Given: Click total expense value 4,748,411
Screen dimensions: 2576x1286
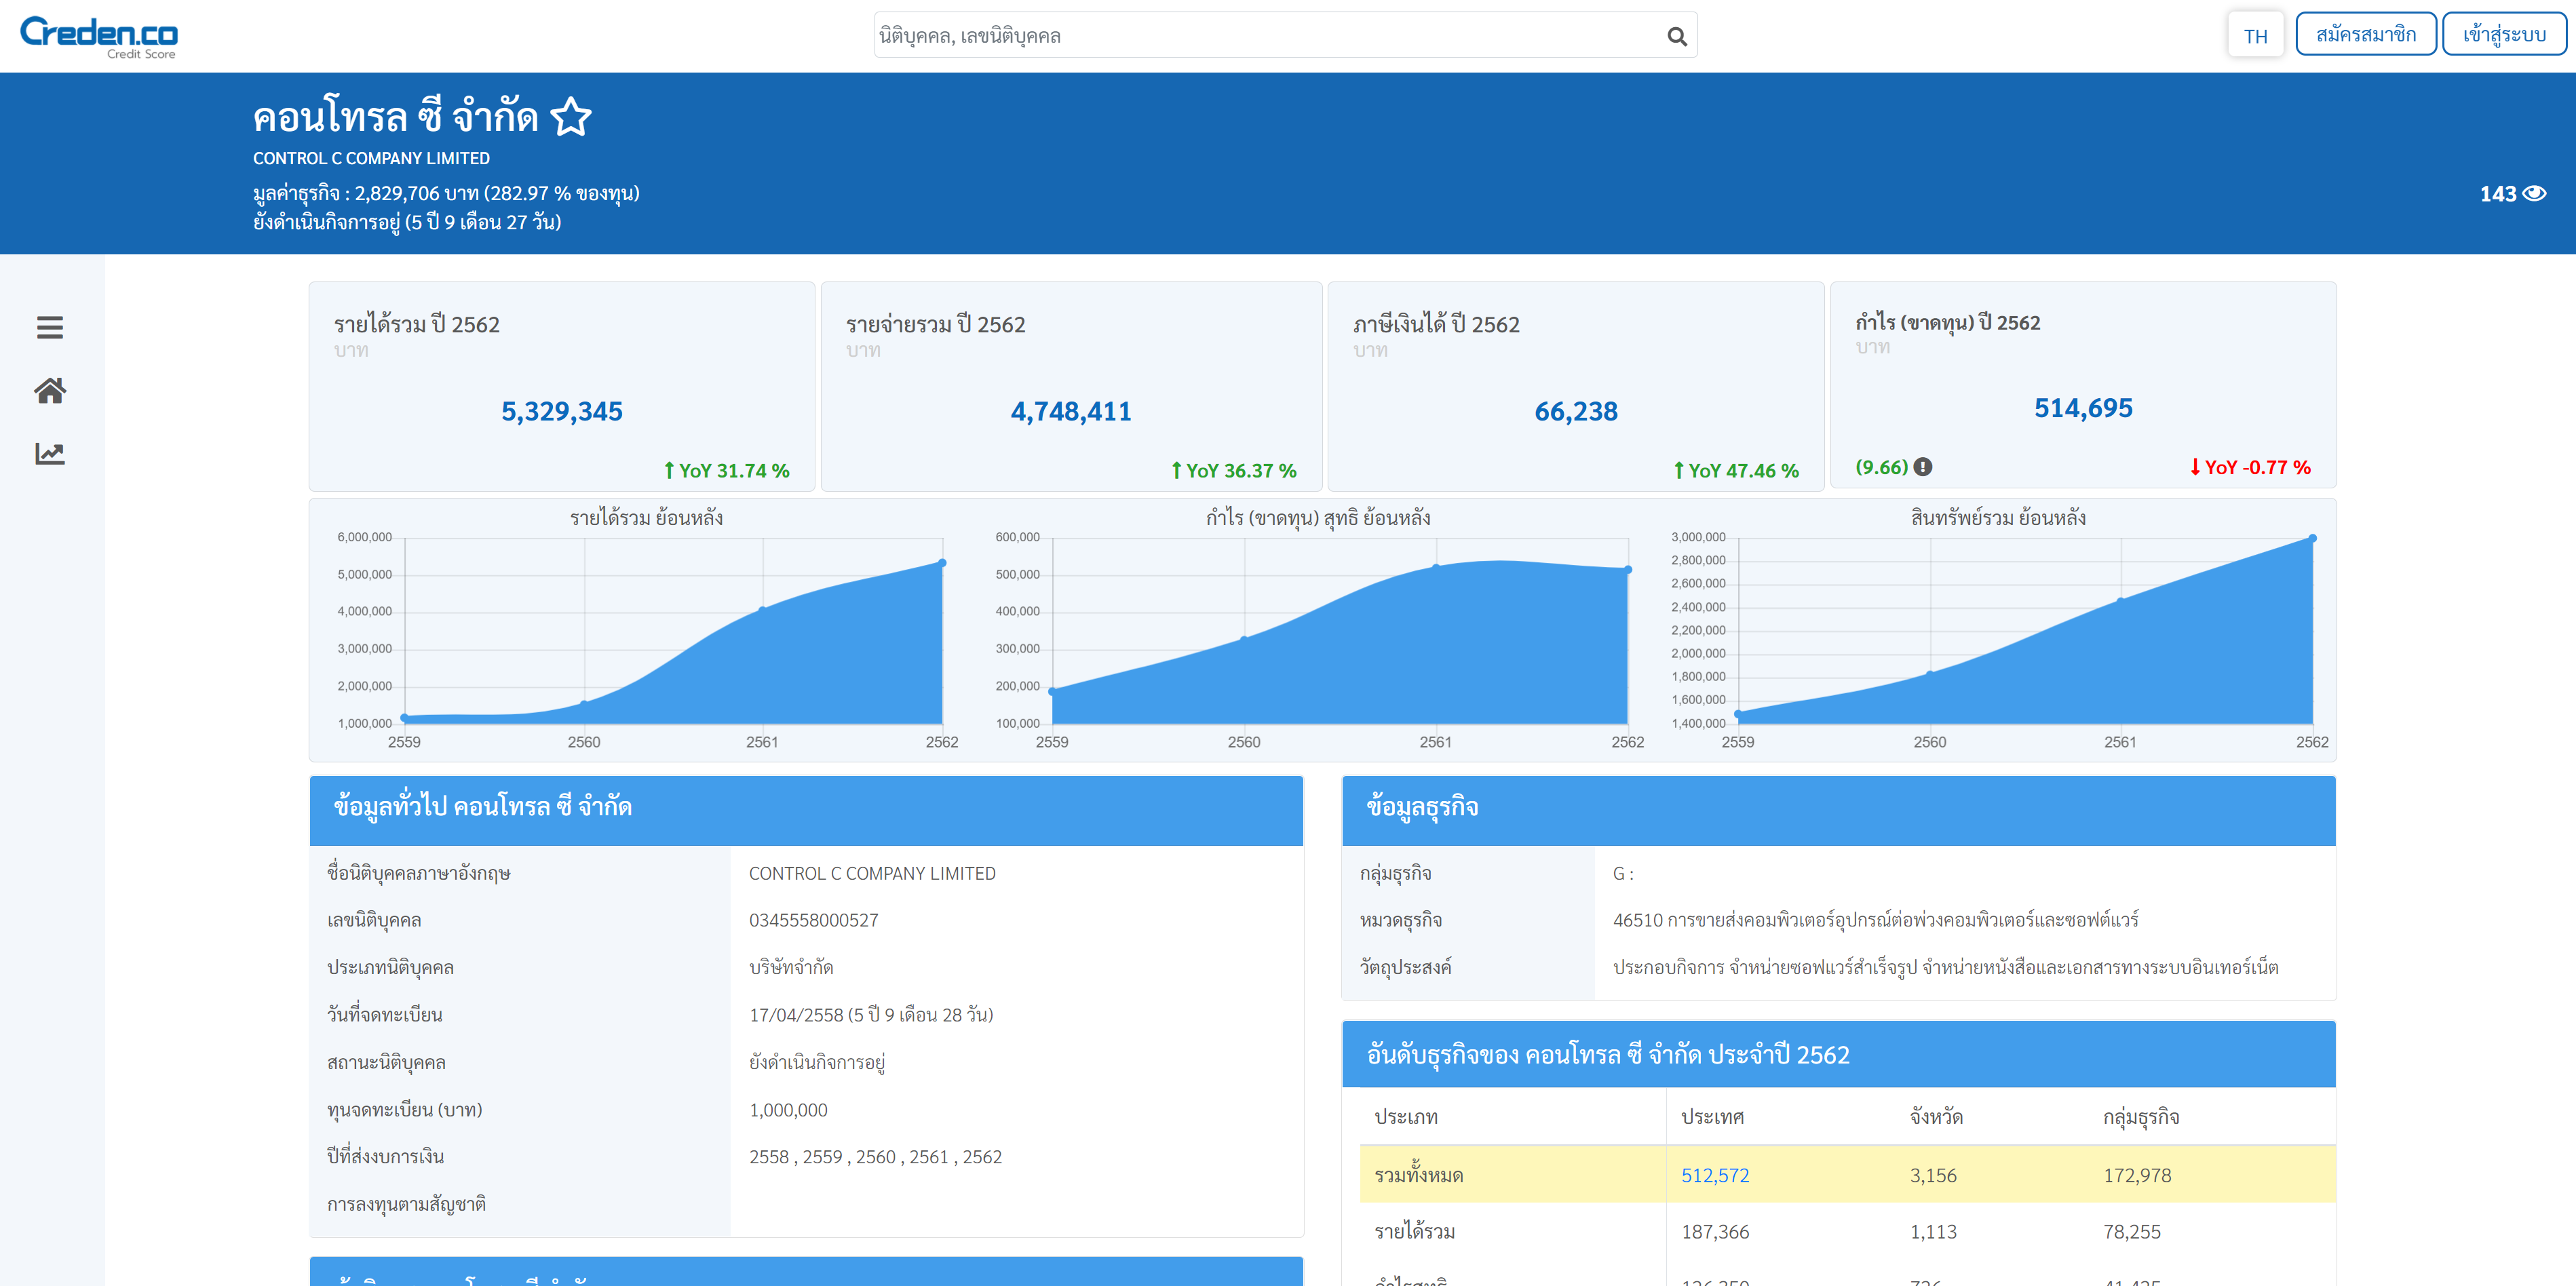Looking at the screenshot, I should 1071,411.
